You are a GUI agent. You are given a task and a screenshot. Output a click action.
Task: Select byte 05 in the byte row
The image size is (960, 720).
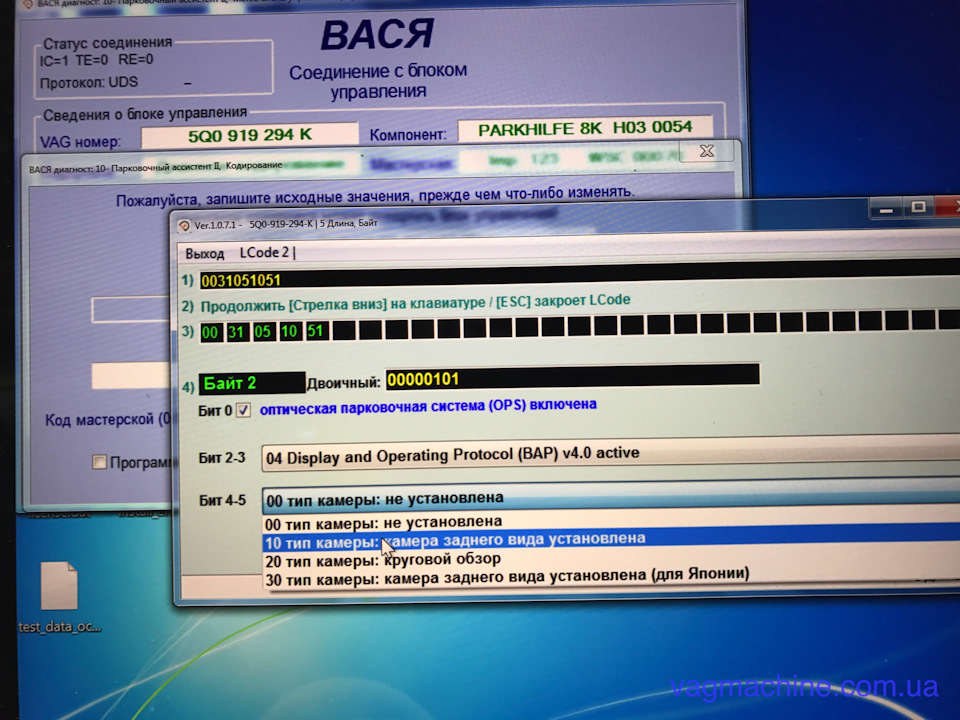(x=262, y=332)
